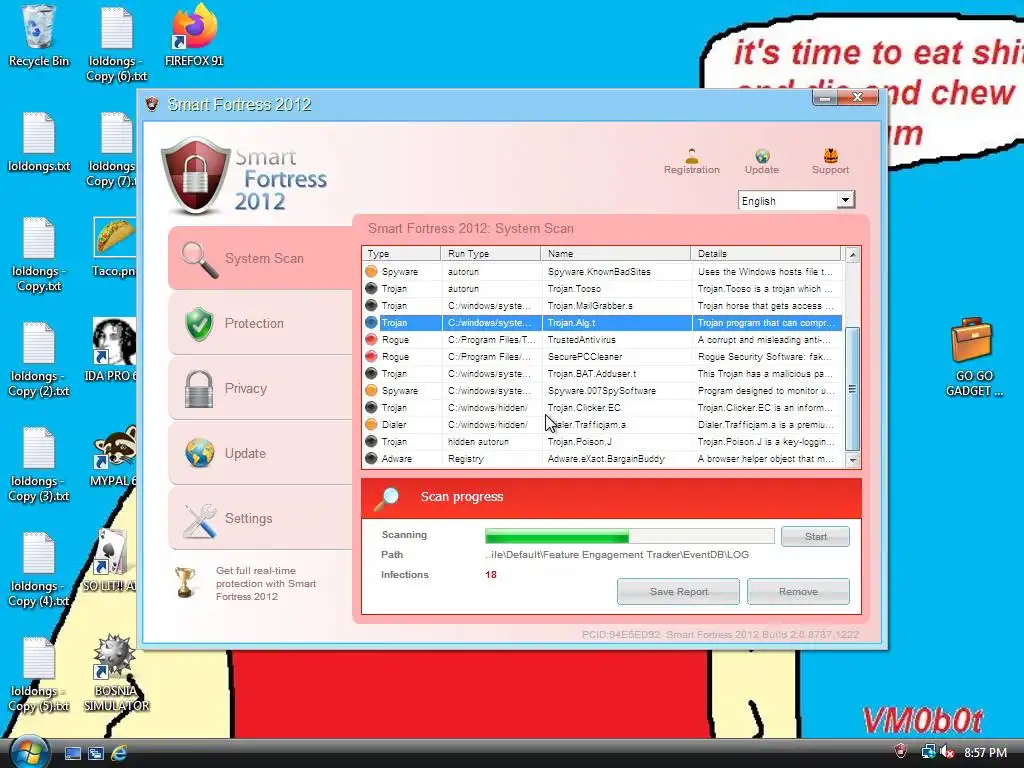Click the Start scan button
The height and width of the screenshot is (768, 1024).
[x=815, y=536]
